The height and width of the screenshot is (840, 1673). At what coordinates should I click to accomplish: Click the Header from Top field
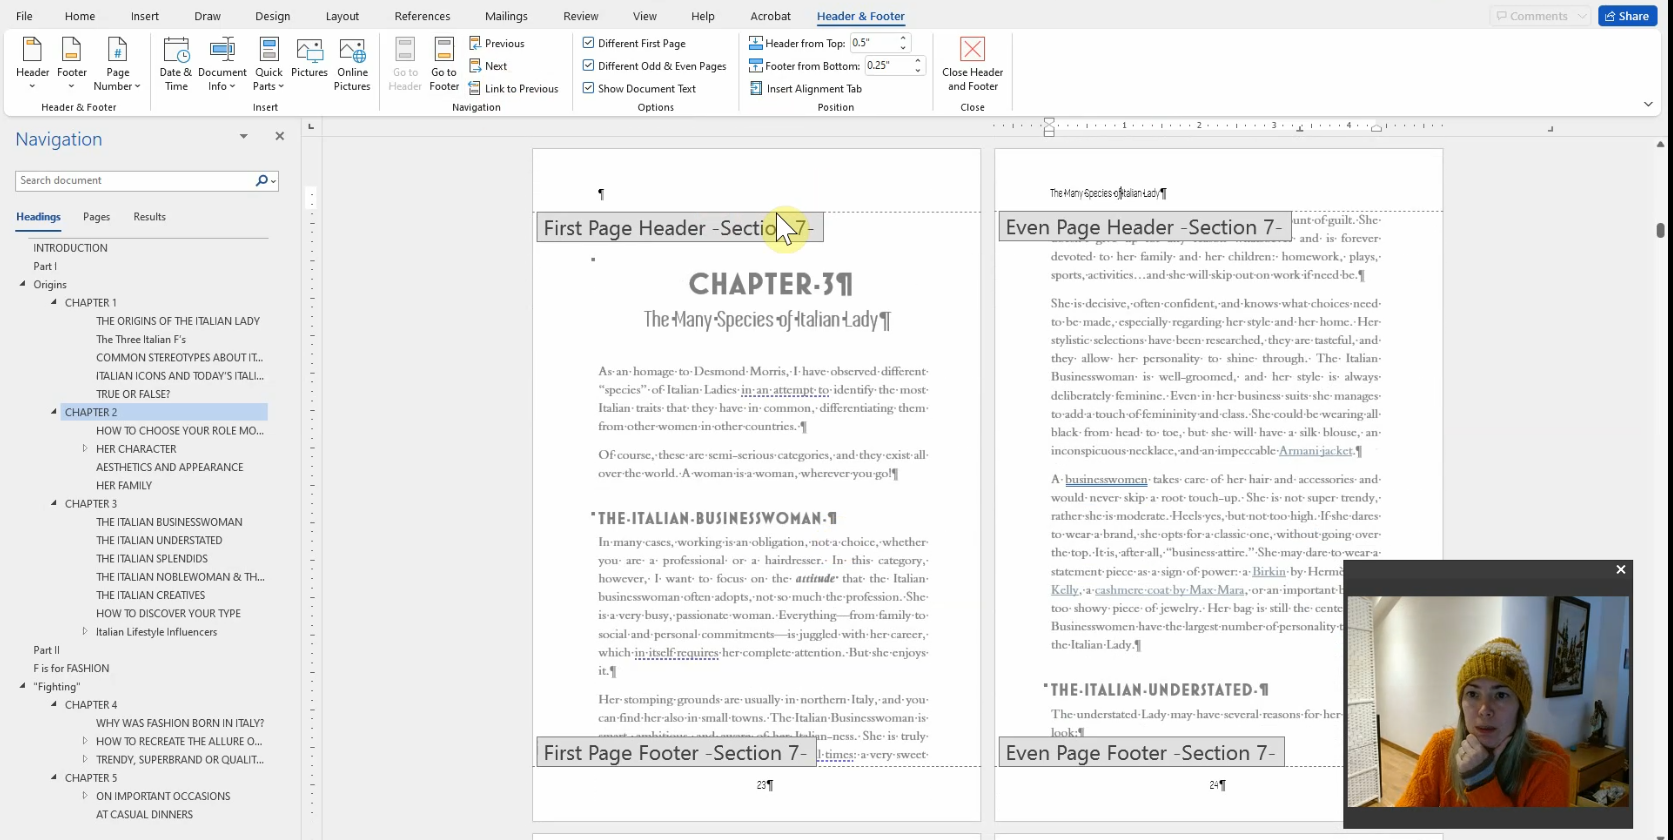873,43
